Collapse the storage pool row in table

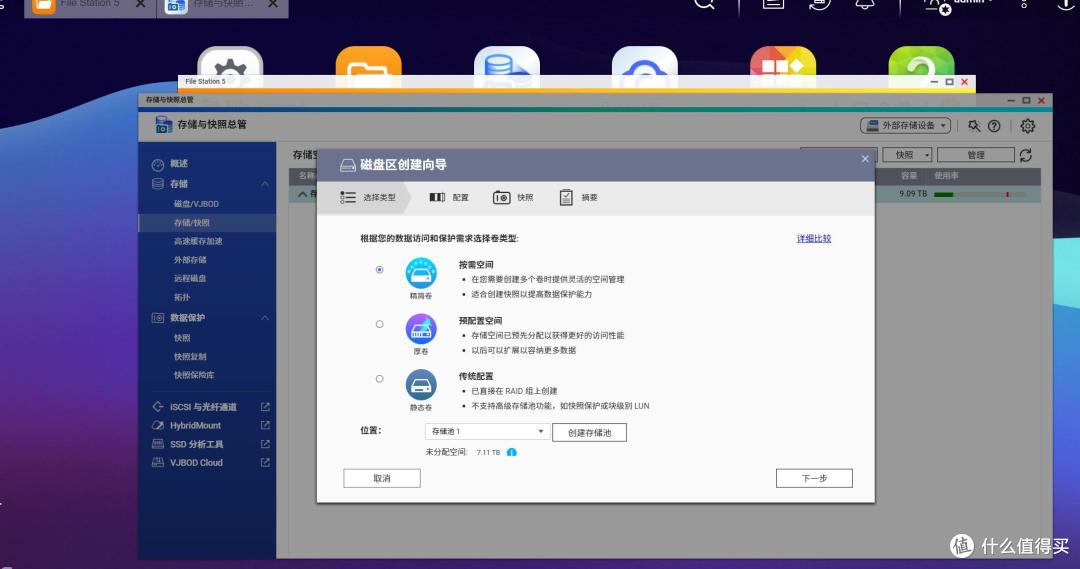[x=302, y=194]
